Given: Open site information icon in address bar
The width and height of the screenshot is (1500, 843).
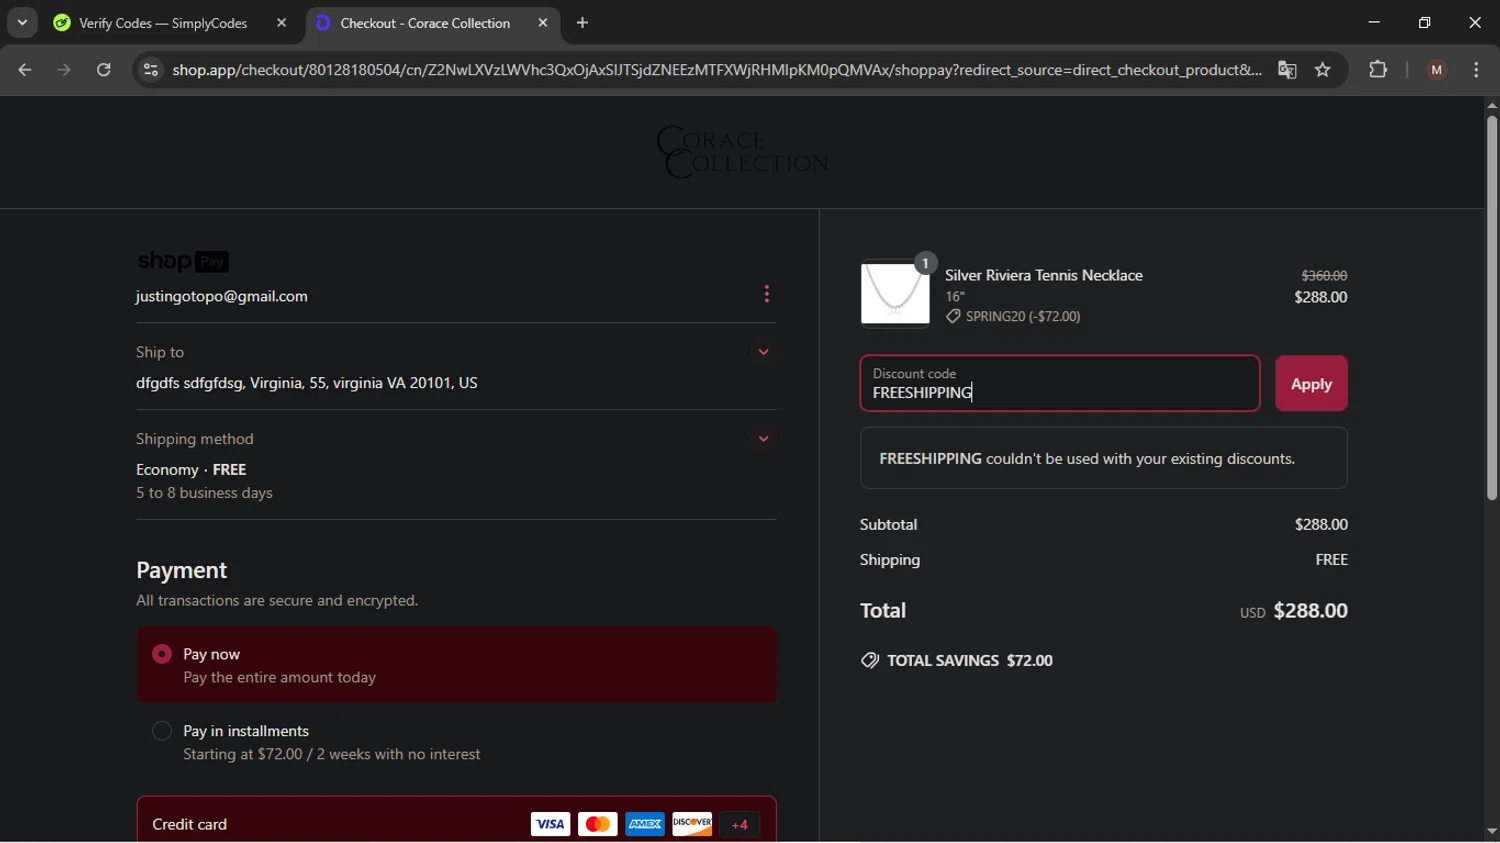Looking at the screenshot, I should [151, 70].
